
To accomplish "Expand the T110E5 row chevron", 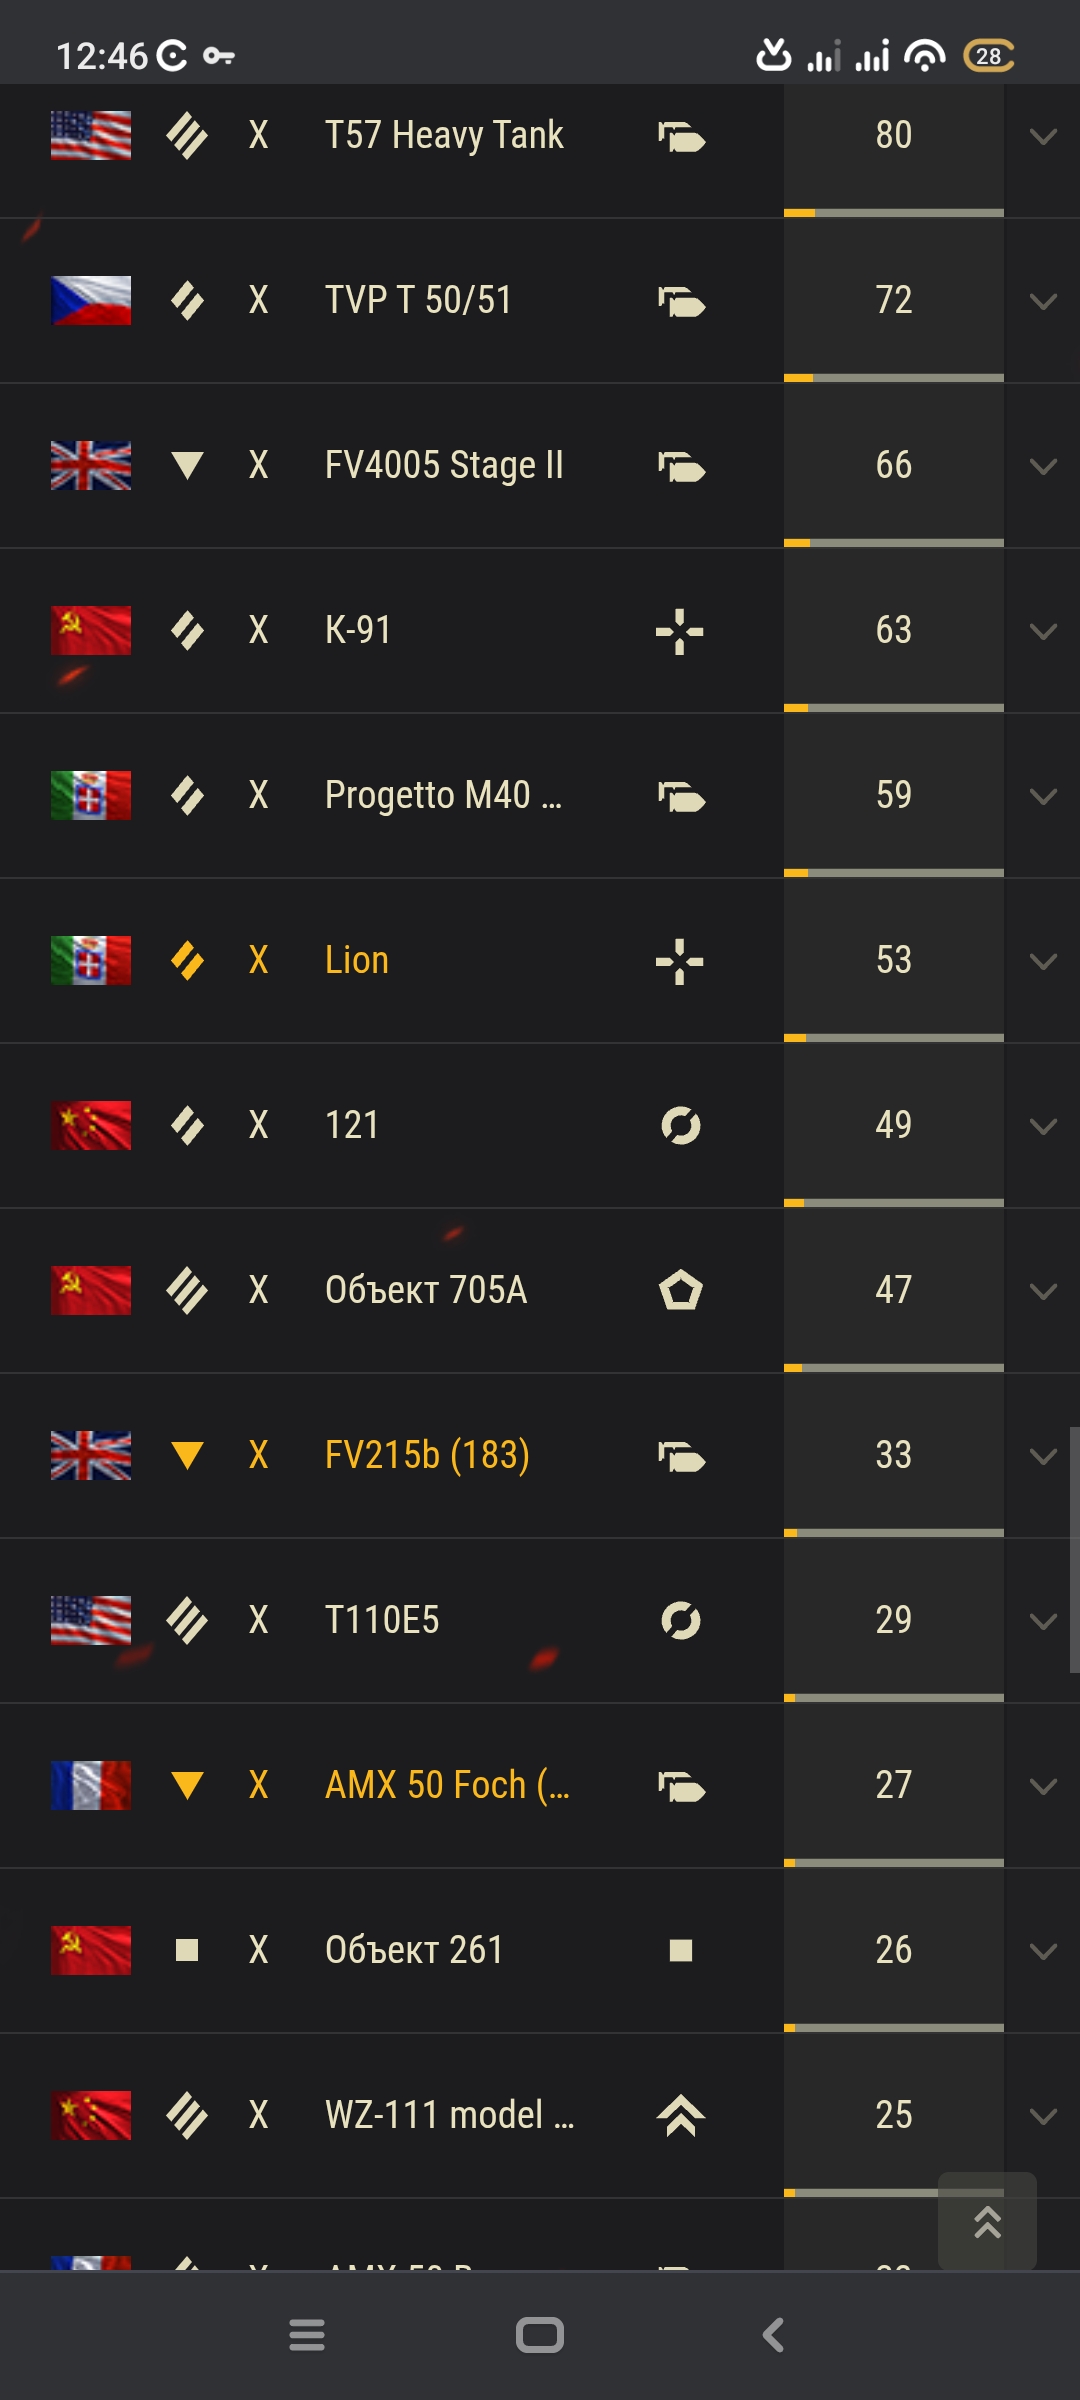I will click(1043, 1622).
